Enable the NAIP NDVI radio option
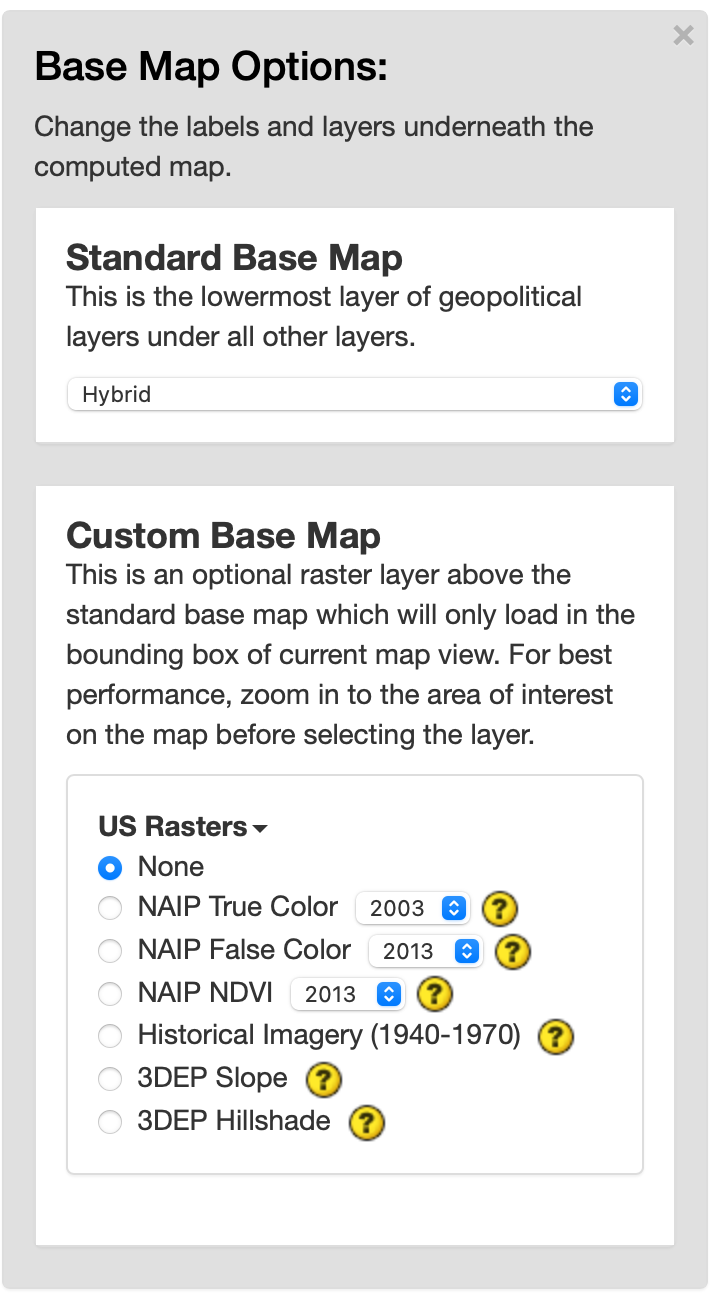The image size is (726, 1308). (x=110, y=993)
